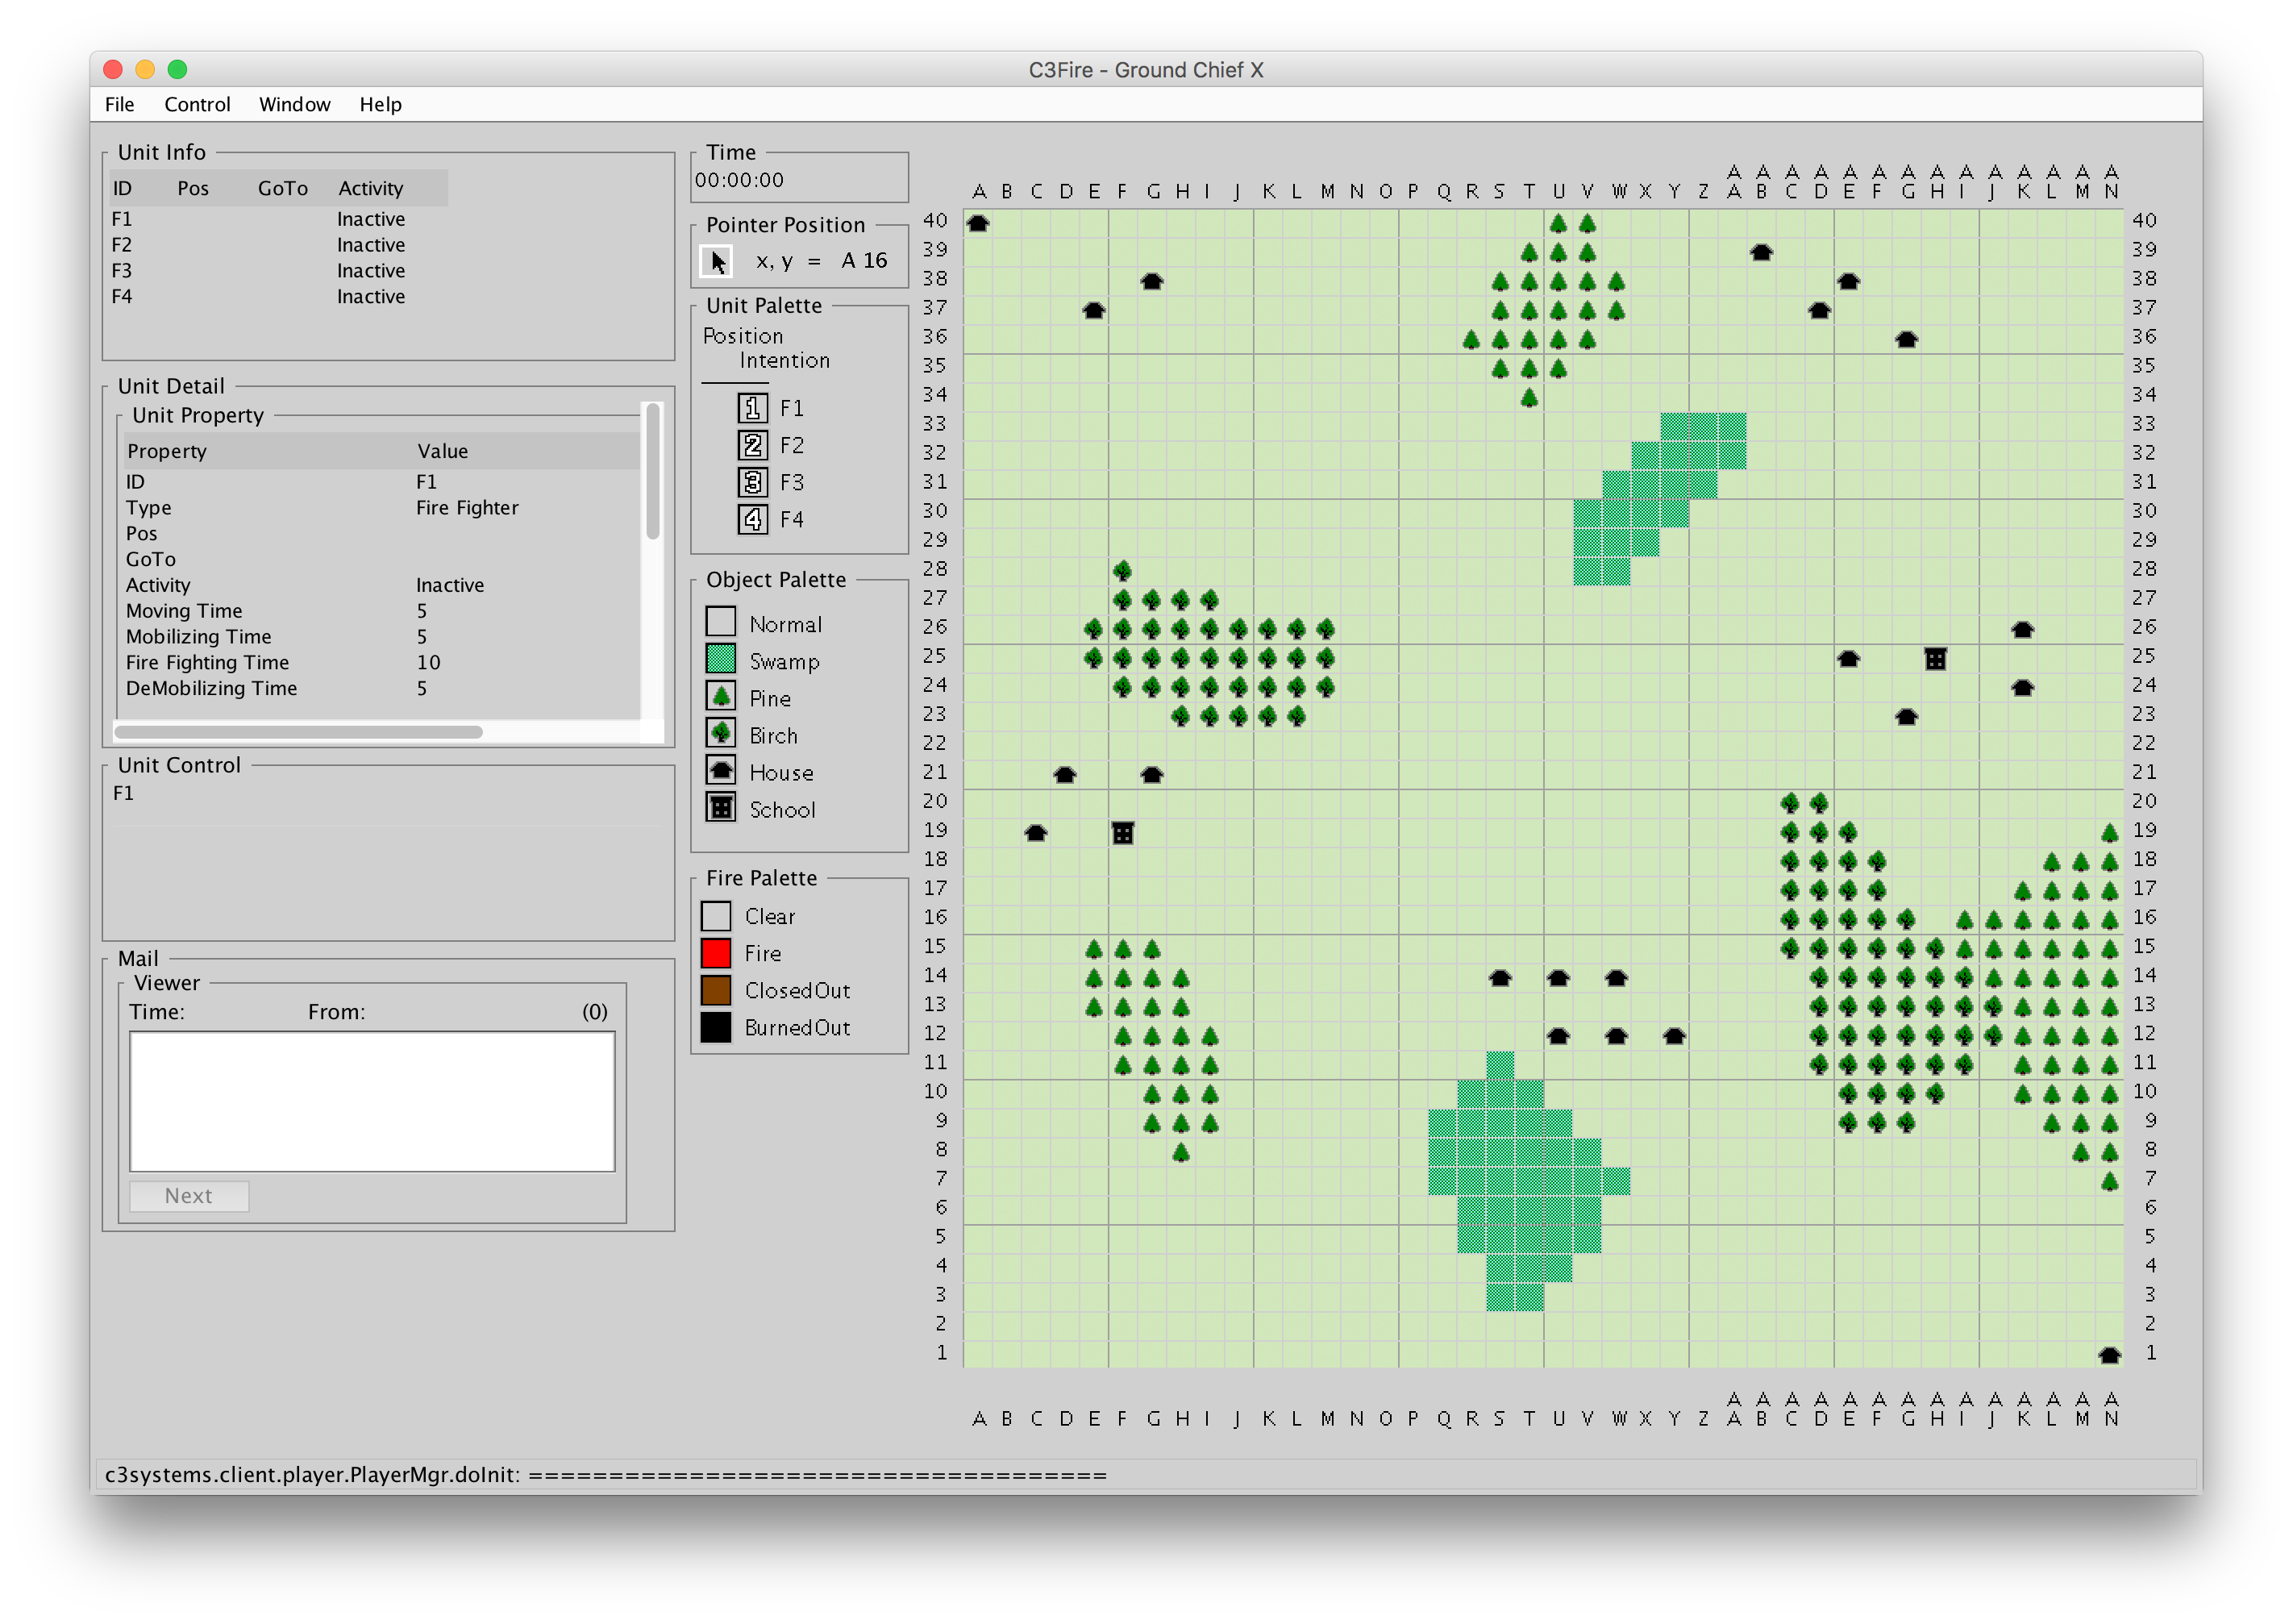This screenshot has width=2293, height=1624.
Task: Pick the F3 unit palette icon
Action: [x=752, y=482]
